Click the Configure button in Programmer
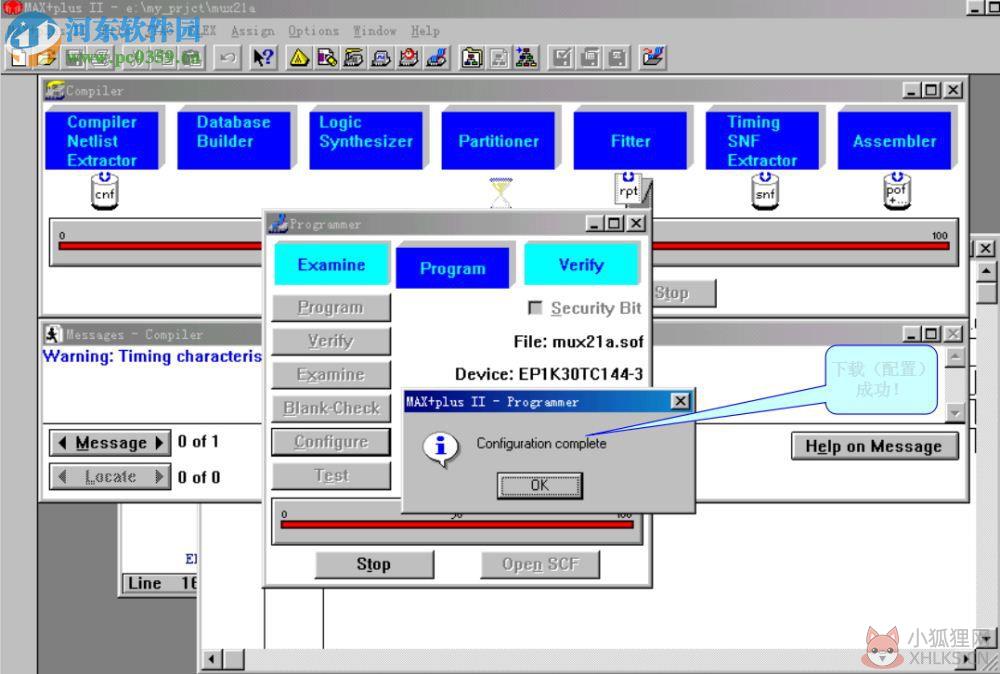This screenshot has height=674, width=1000. (331, 442)
